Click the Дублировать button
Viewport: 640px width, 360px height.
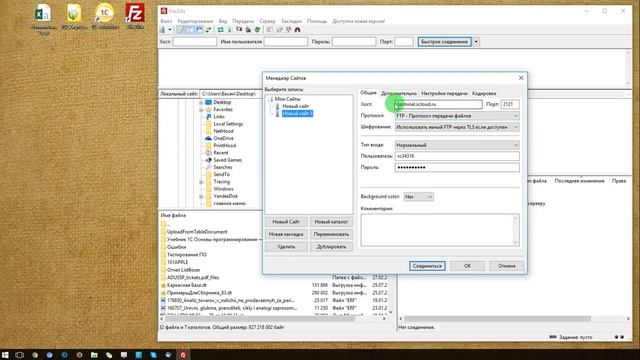click(331, 247)
